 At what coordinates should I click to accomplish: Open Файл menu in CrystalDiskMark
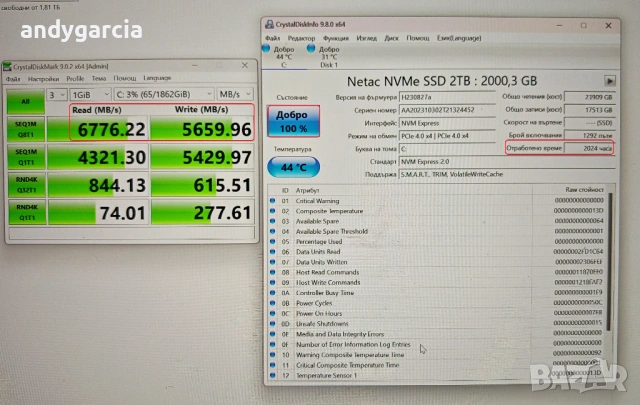pos(13,78)
